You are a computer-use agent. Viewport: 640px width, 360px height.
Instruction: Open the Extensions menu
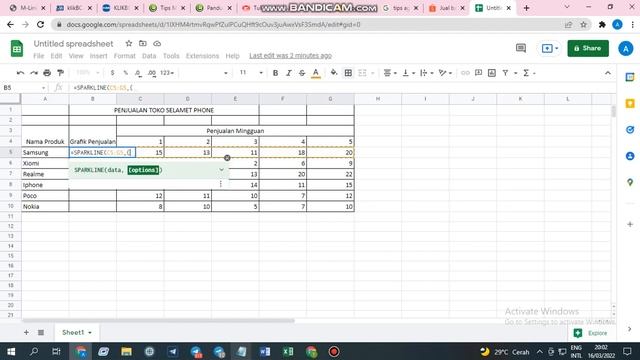coord(202,56)
